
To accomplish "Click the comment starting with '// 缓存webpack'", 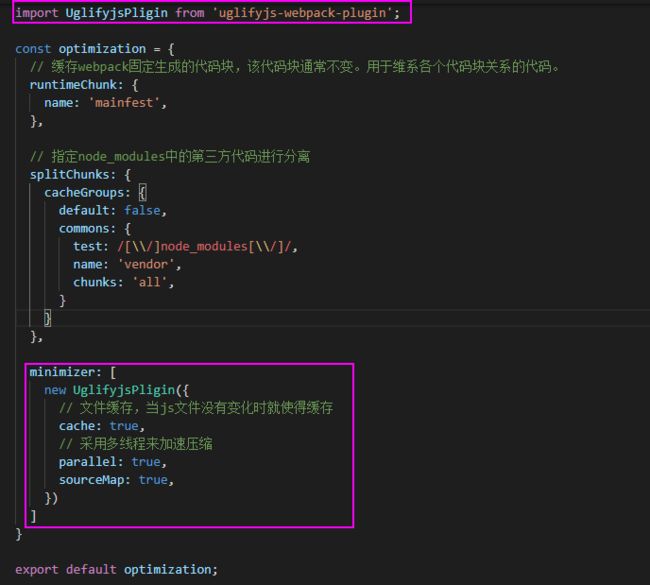I will click(x=295, y=67).
